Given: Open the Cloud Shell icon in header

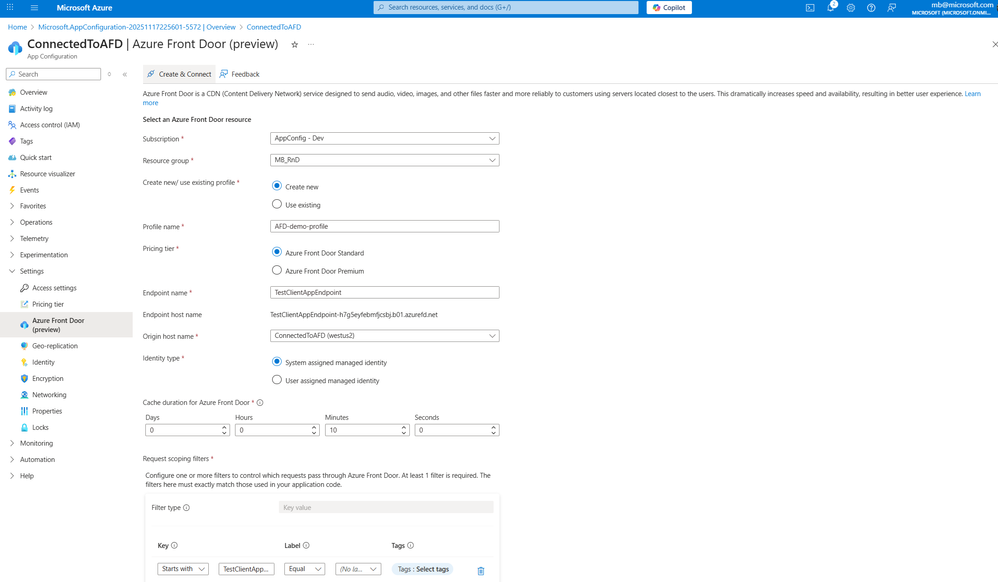Looking at the screenshot, I should pos(810,8).
